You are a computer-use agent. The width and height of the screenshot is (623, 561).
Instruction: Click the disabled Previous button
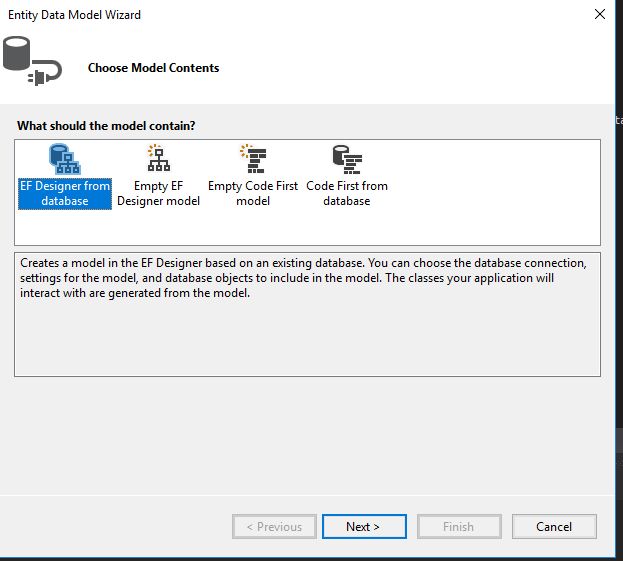click(274, 526)
